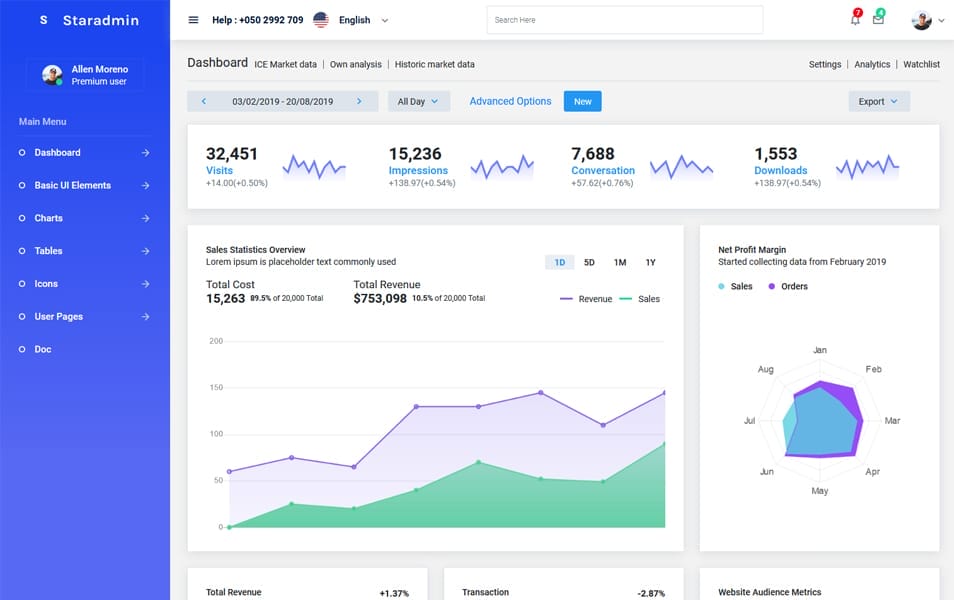
Task: Select the 1D timeframe toggle
Action: coord(559,261)
